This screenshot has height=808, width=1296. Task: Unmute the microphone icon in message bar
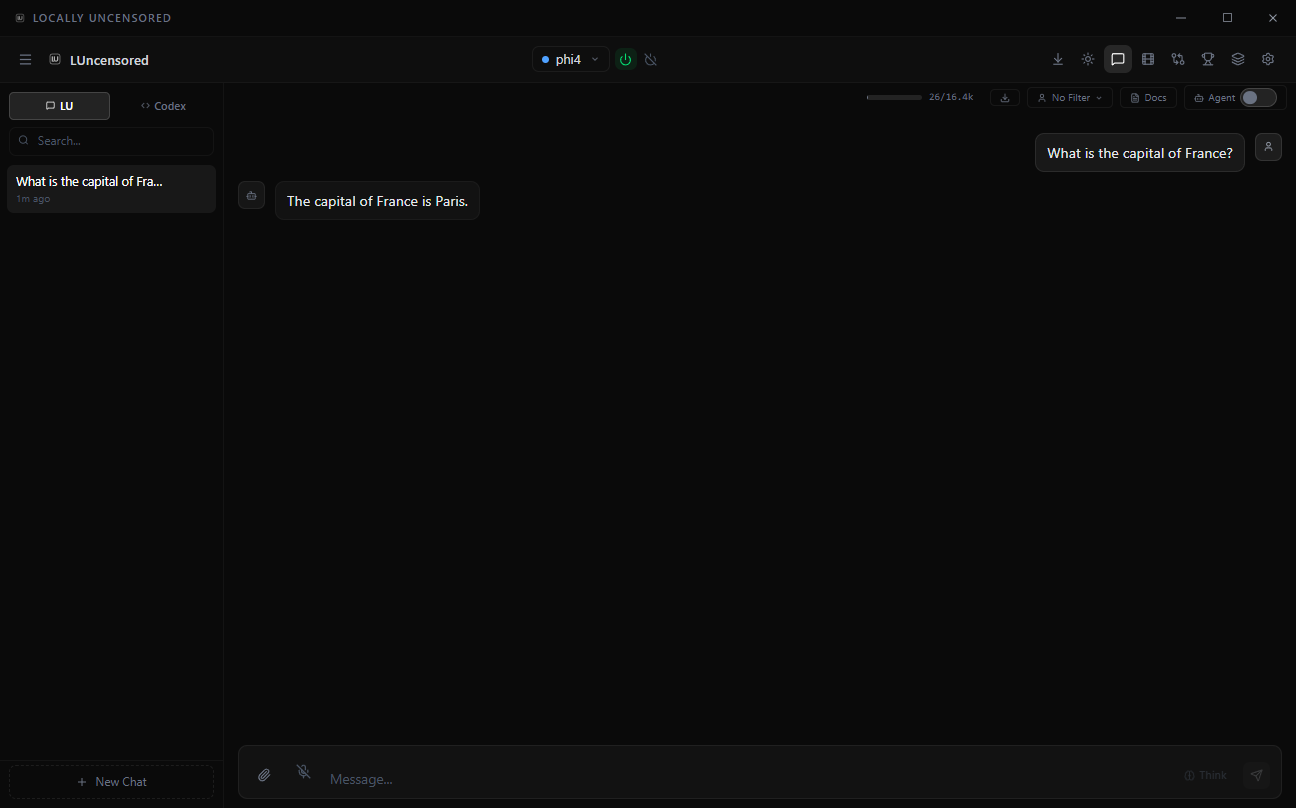(x=303, y=772)
